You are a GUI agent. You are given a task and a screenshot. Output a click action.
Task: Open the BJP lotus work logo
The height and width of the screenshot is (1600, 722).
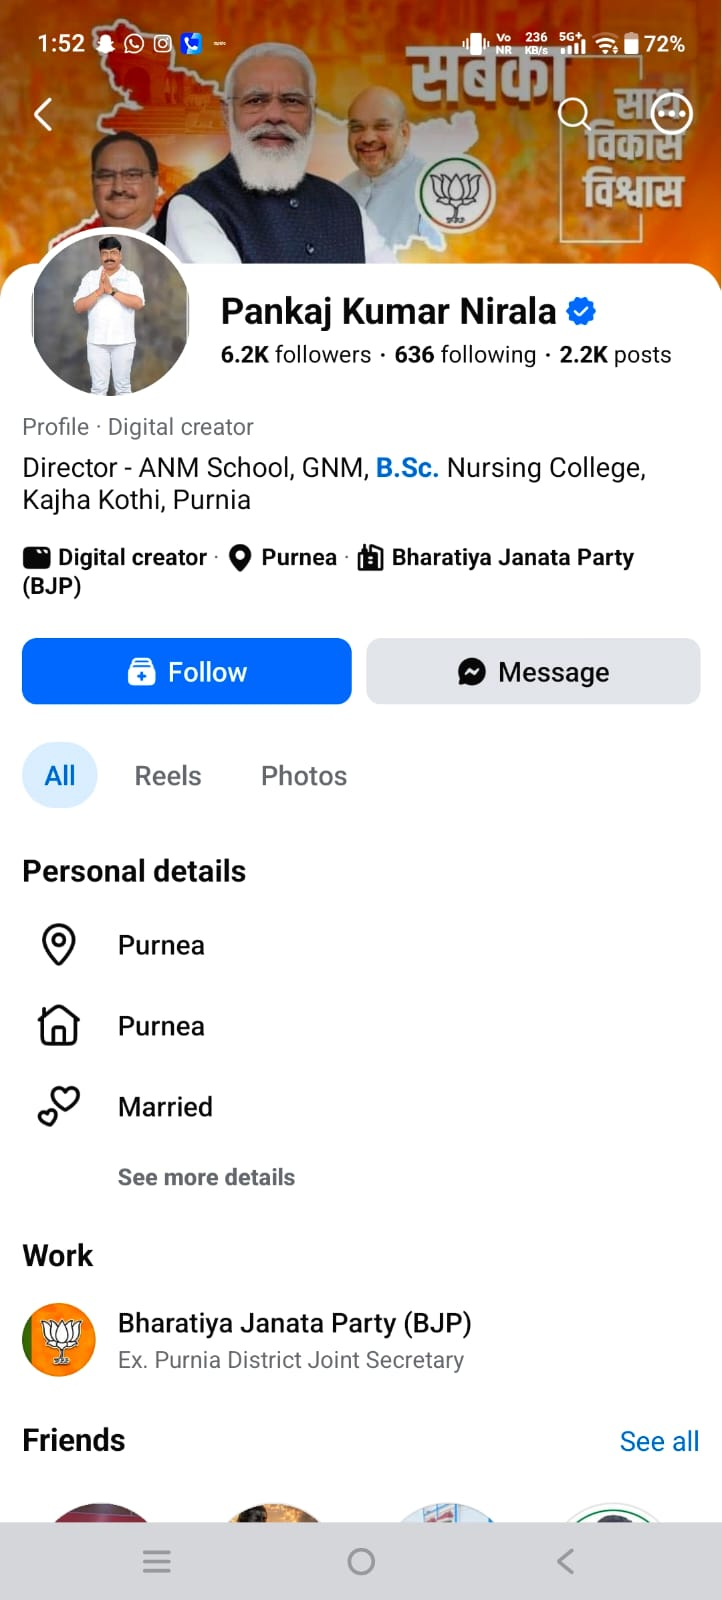[x=59, y=1340]
